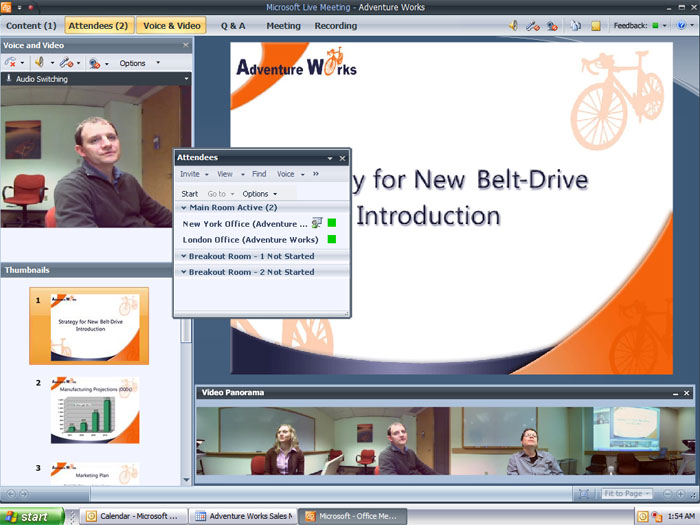700x525 pixels.
Task: Open the Voice menu in the Attendees panel
Action: pos(285,174)
